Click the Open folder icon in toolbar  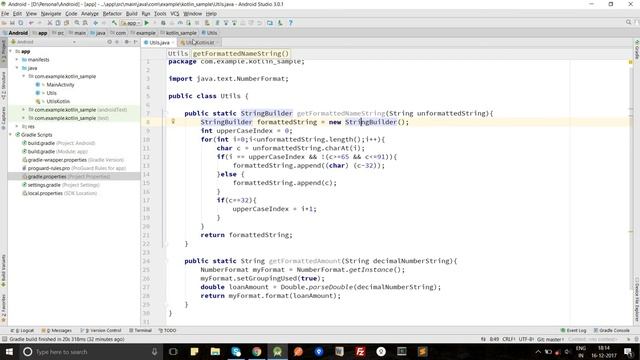point(4,23)
